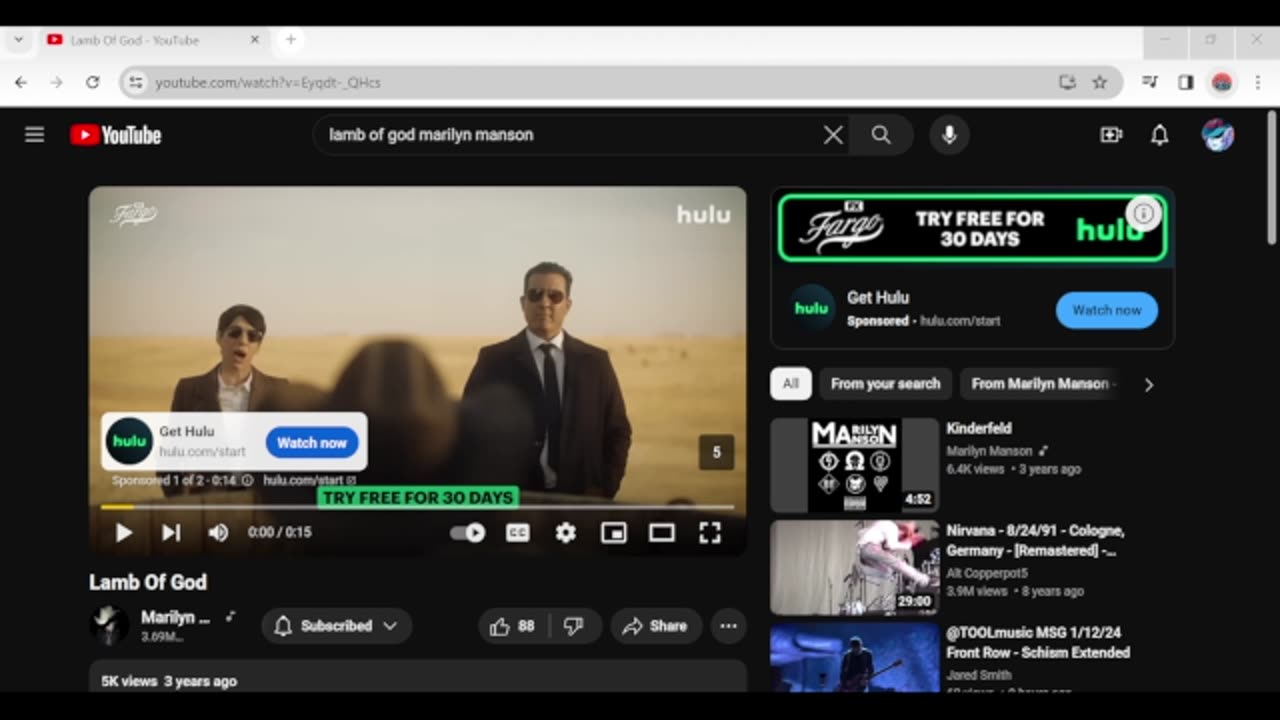This screenshot has height=720, width=1280.
Task: Reload the page
Action: coord(92,82)
